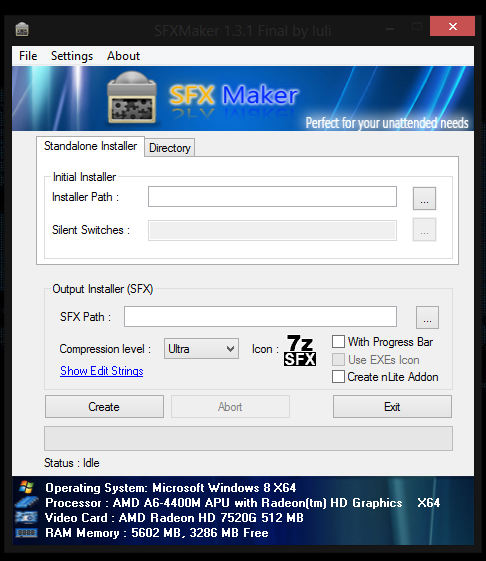Open the Settings menu
Viewport: 486px width, 561px height.
[x=72, y=56]
